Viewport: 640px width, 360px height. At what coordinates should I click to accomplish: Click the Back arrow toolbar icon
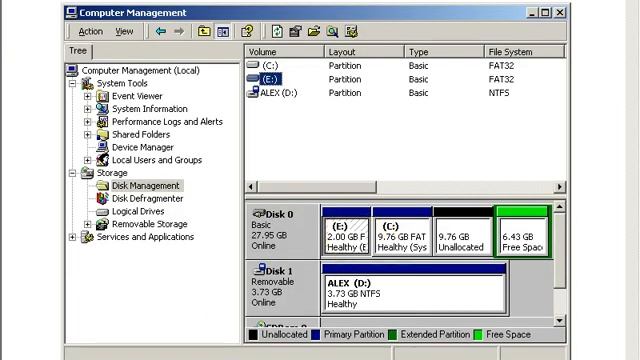tap(160, 31)
